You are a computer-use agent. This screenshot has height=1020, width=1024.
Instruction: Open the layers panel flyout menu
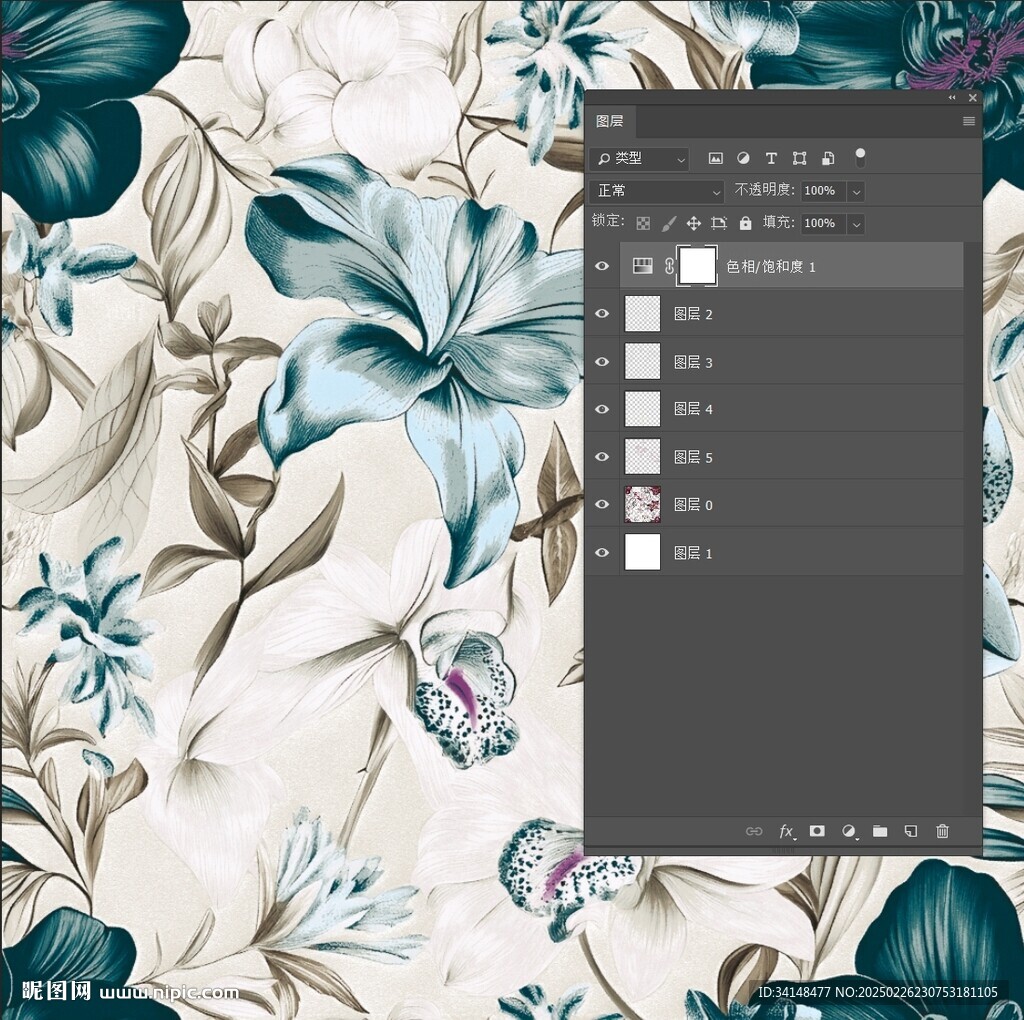pos(969,121)
